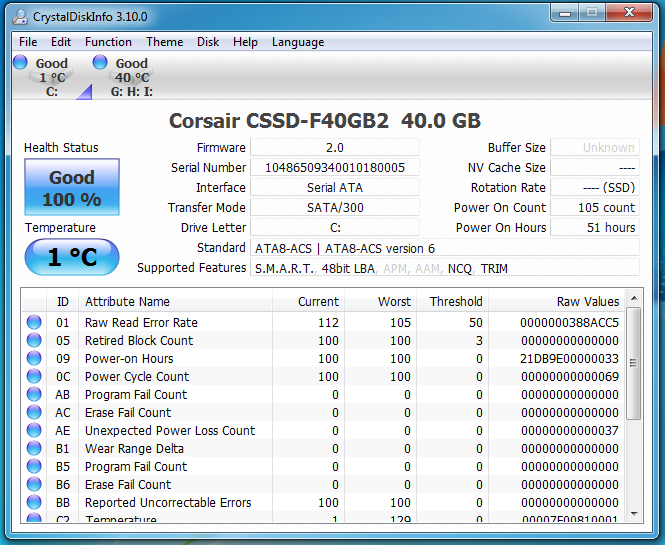Viewport: 665px width, 545px height.
Task: Select the G: H: I: drive status tab
Action: tap(131, 77)
